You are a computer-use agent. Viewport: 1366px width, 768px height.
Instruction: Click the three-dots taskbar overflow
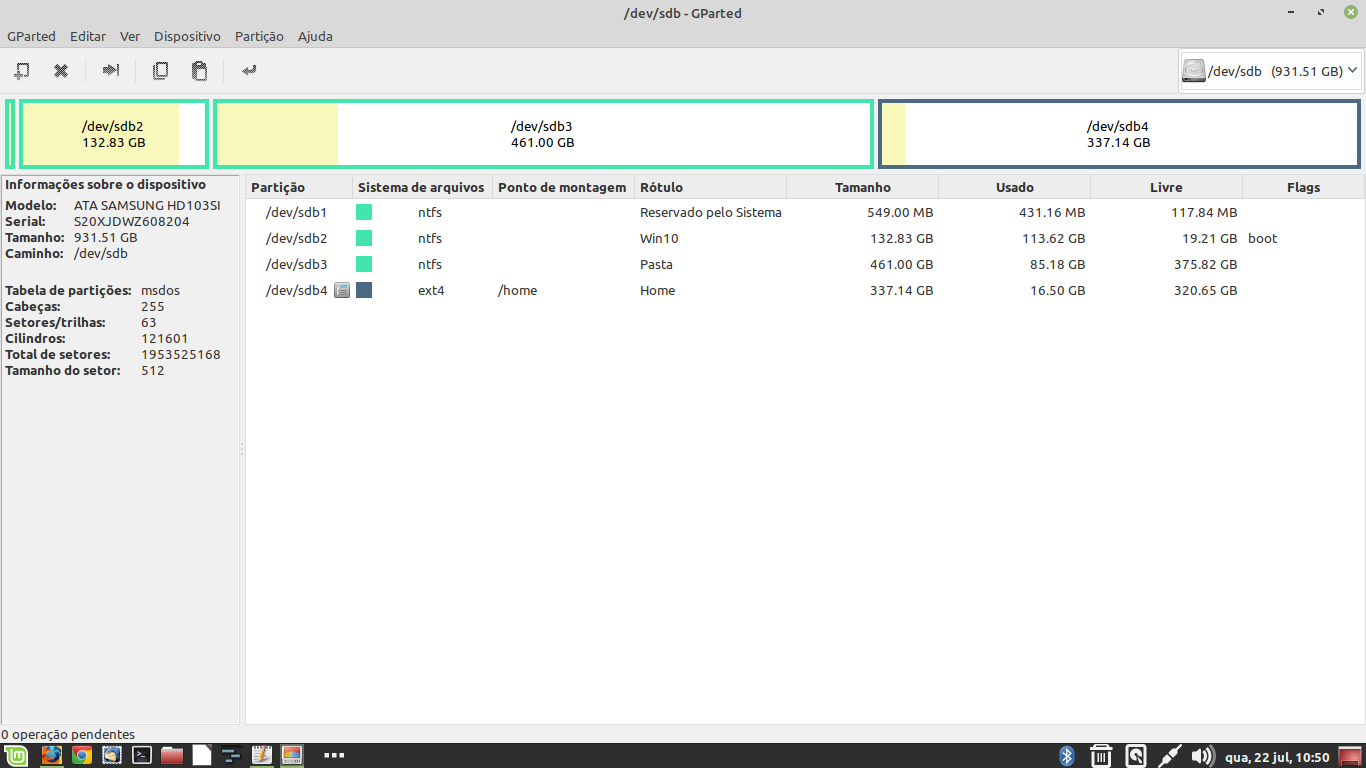click(334, 755)
